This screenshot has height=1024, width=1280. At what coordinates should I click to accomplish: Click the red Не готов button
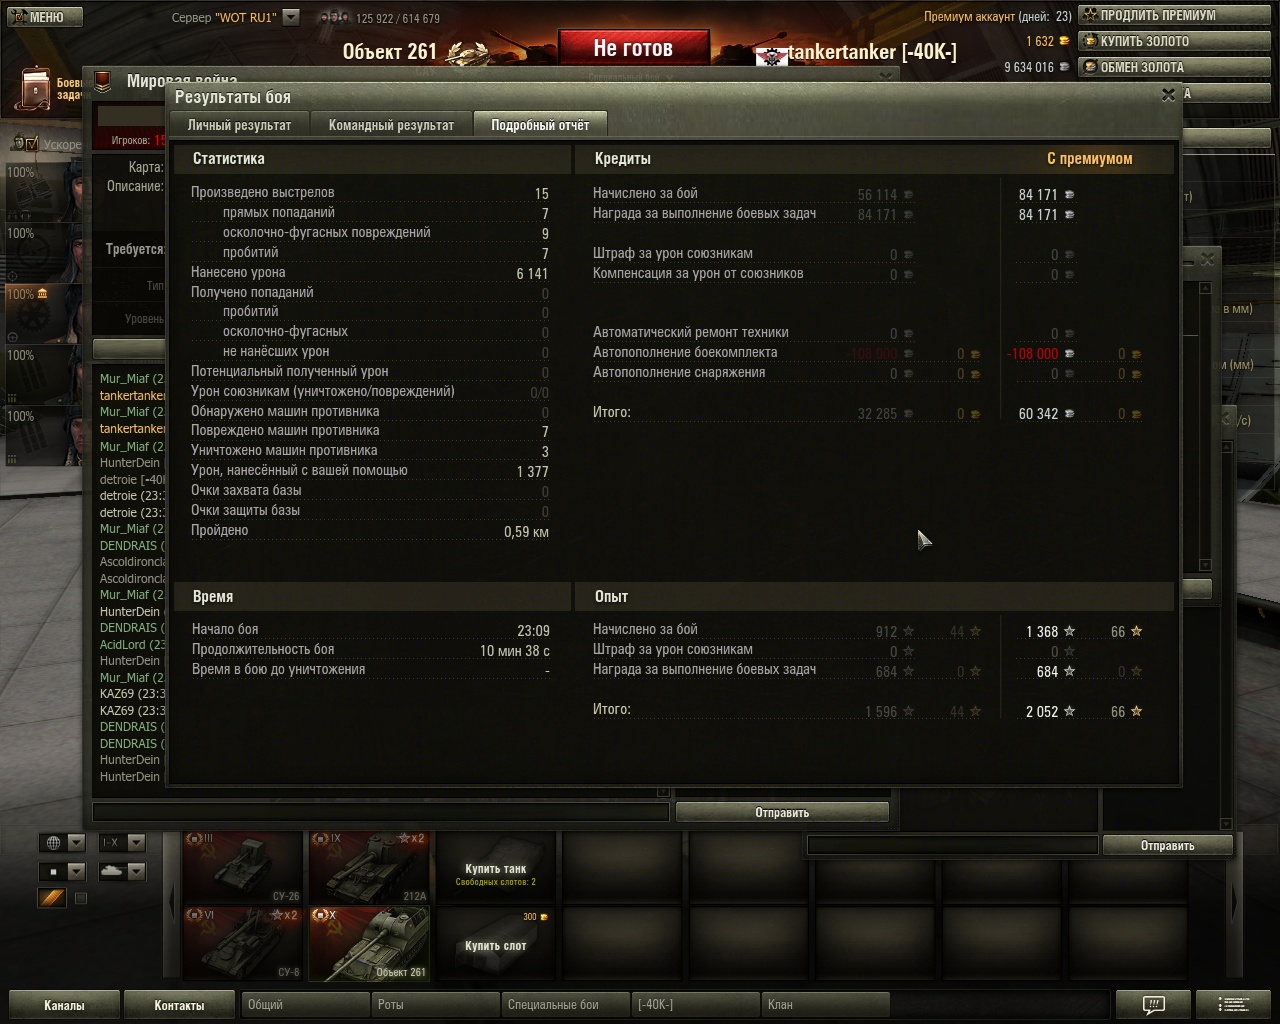point(633,47)
